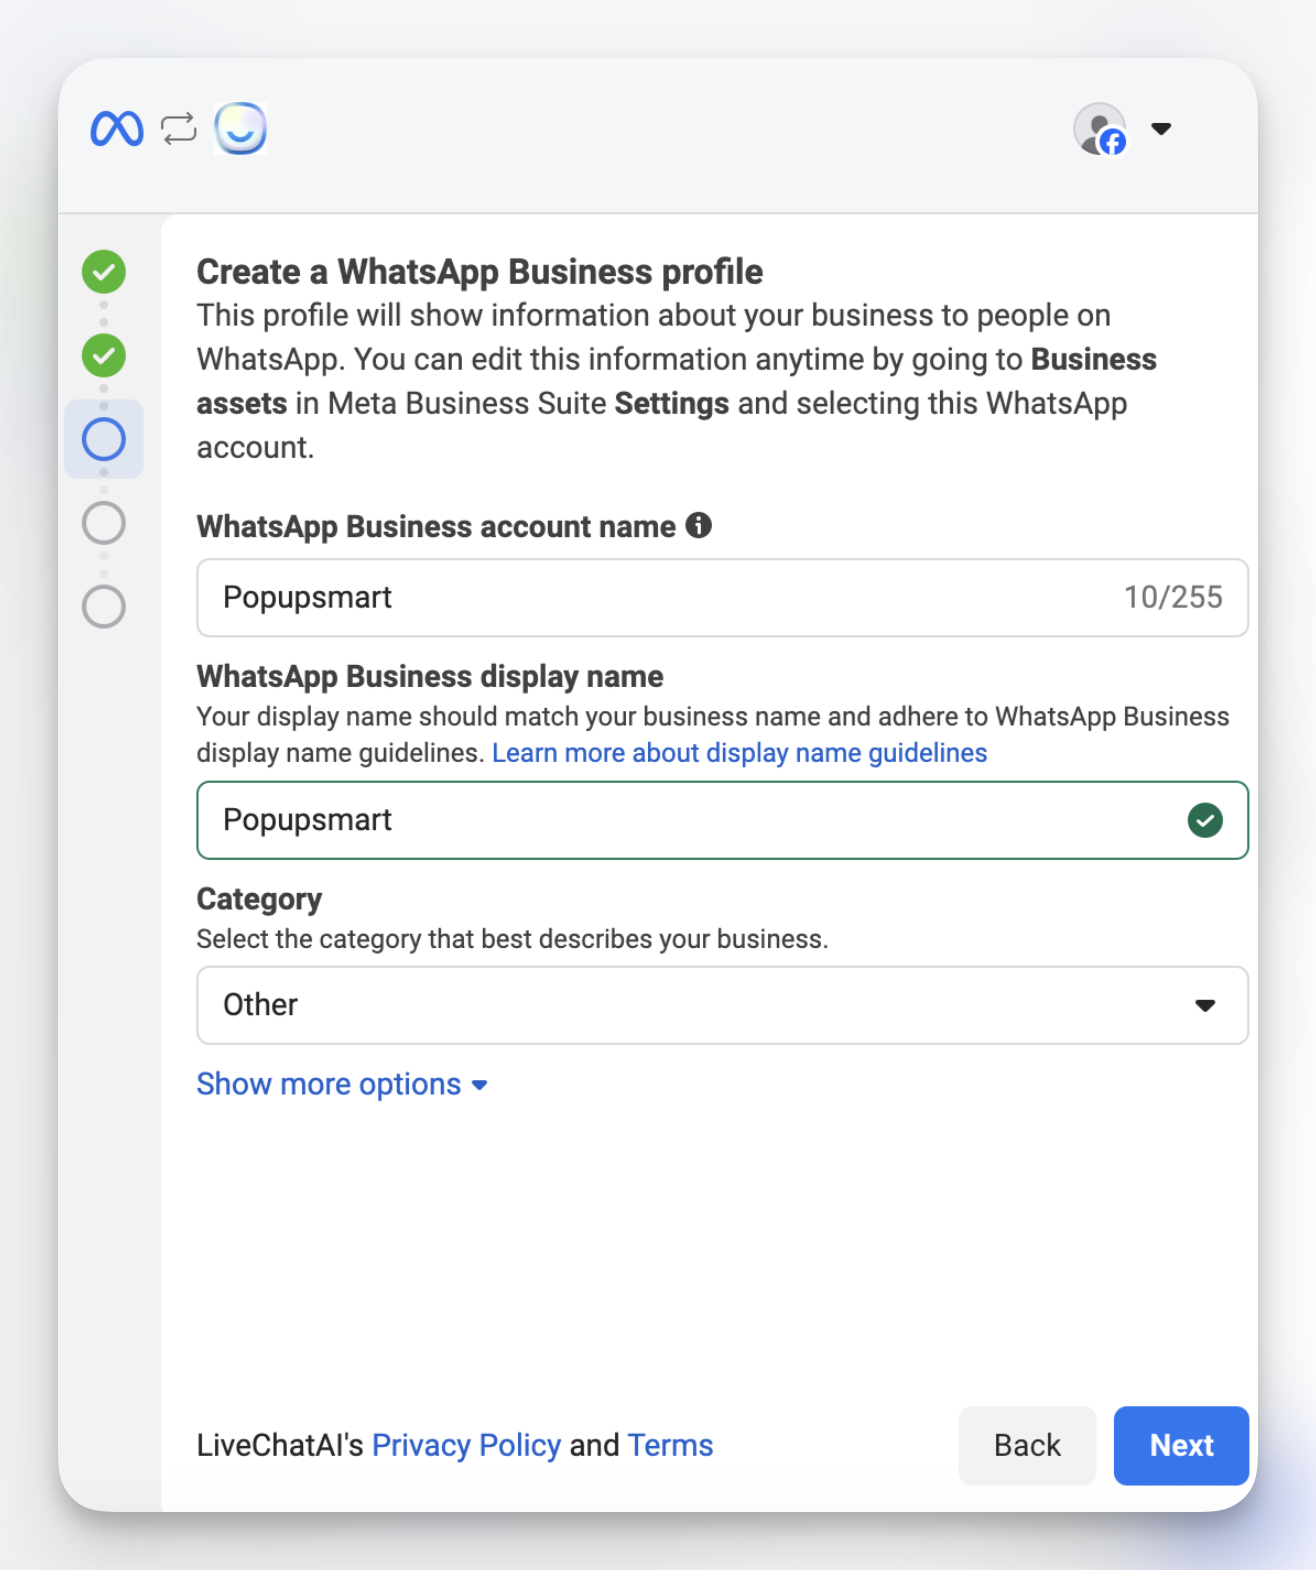Click the LiveChatAI smiley logo
1316x1570 pixels.
click(240, 129)
